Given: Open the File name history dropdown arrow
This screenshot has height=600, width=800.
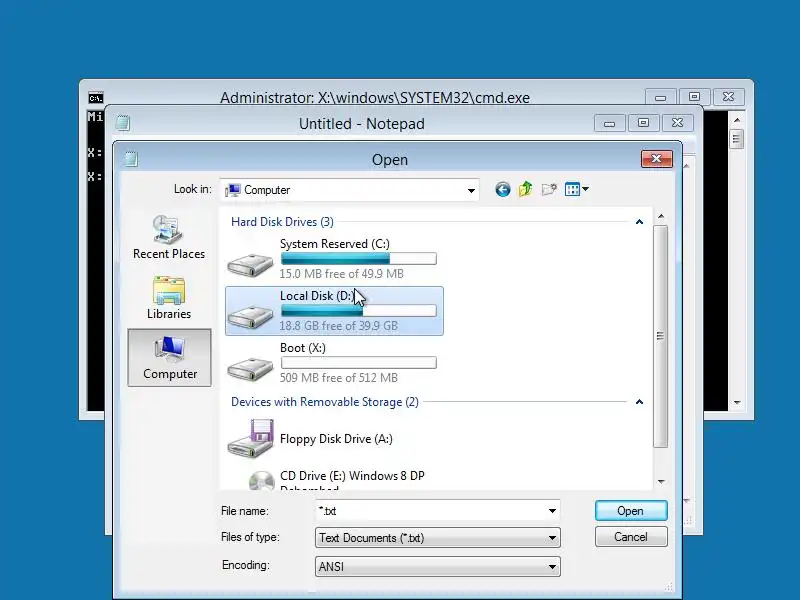Looking at the screenshot, I should point(552,511).
